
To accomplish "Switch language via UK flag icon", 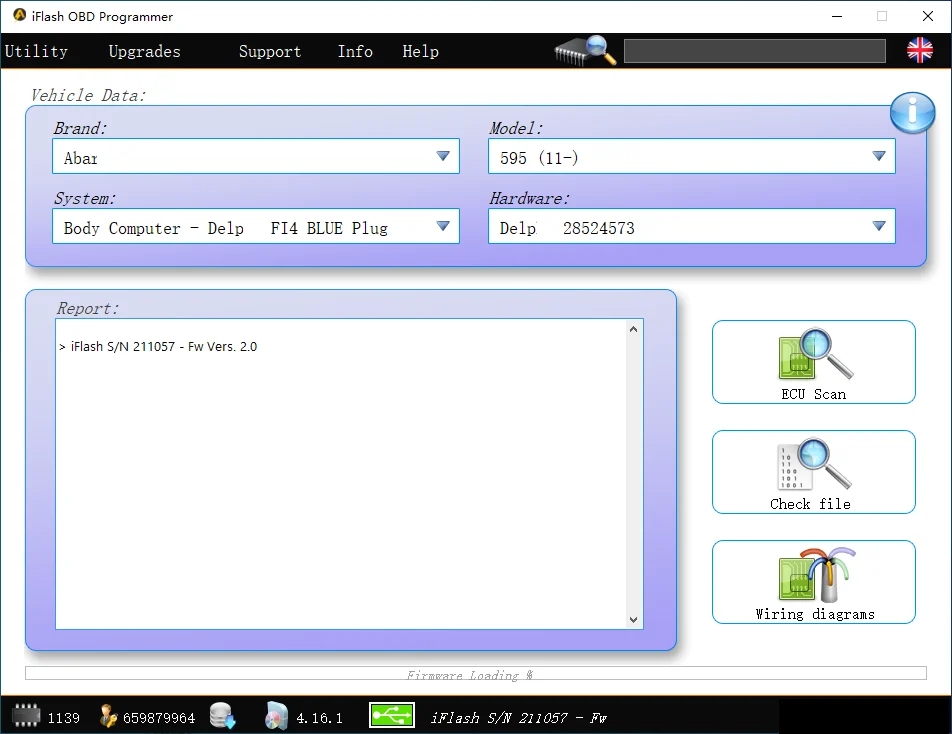I will pos(919,50).
